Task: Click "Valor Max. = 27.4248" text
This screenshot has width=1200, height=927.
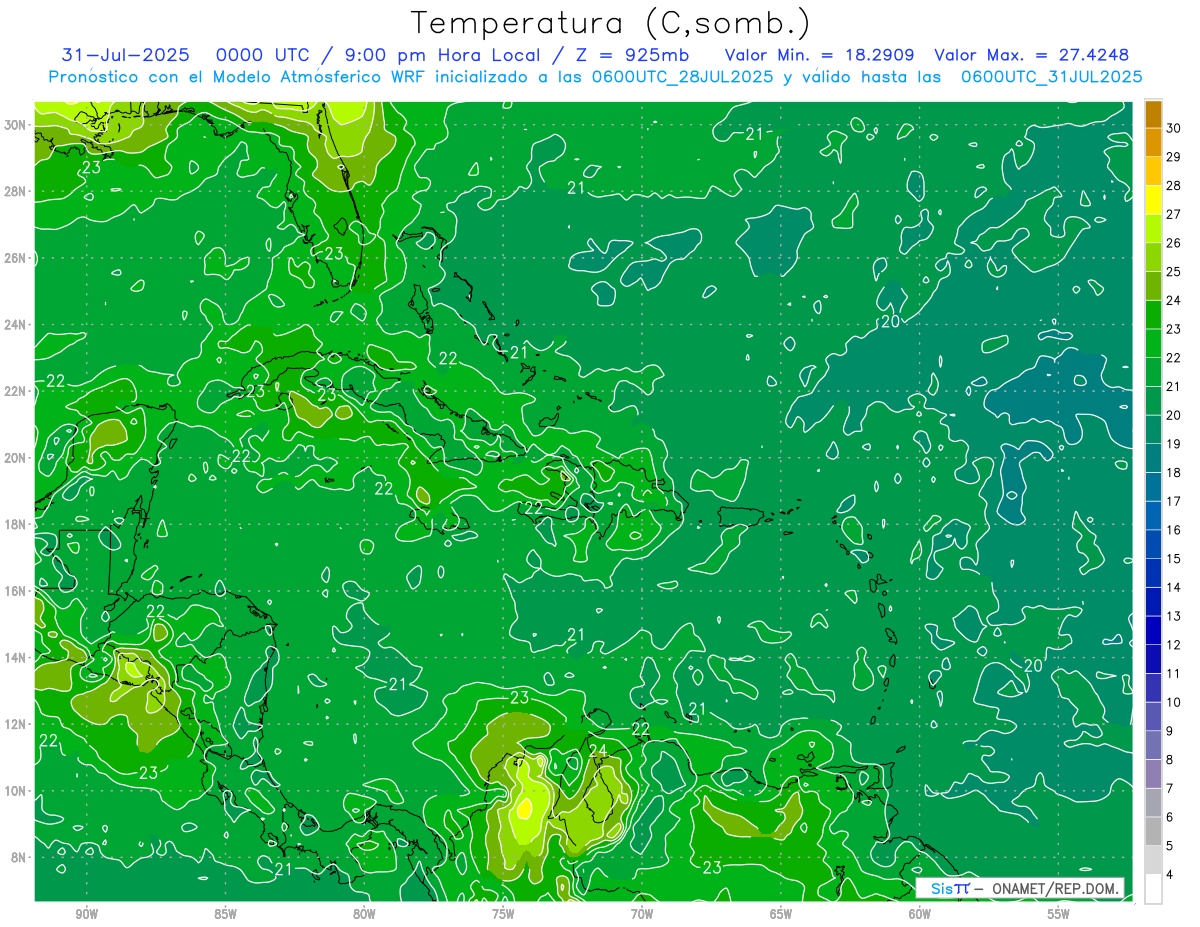Action: pos(1032,54)
